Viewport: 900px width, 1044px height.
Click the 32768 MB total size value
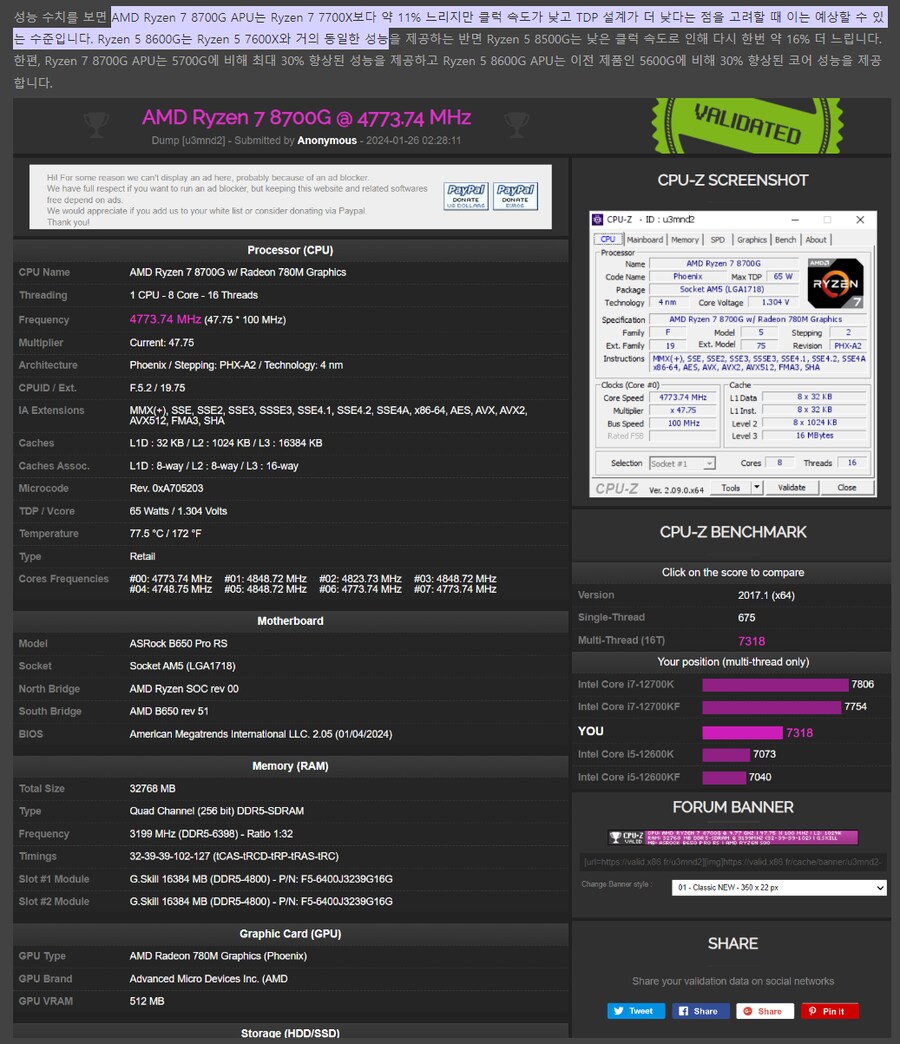(x=152, y=789)
